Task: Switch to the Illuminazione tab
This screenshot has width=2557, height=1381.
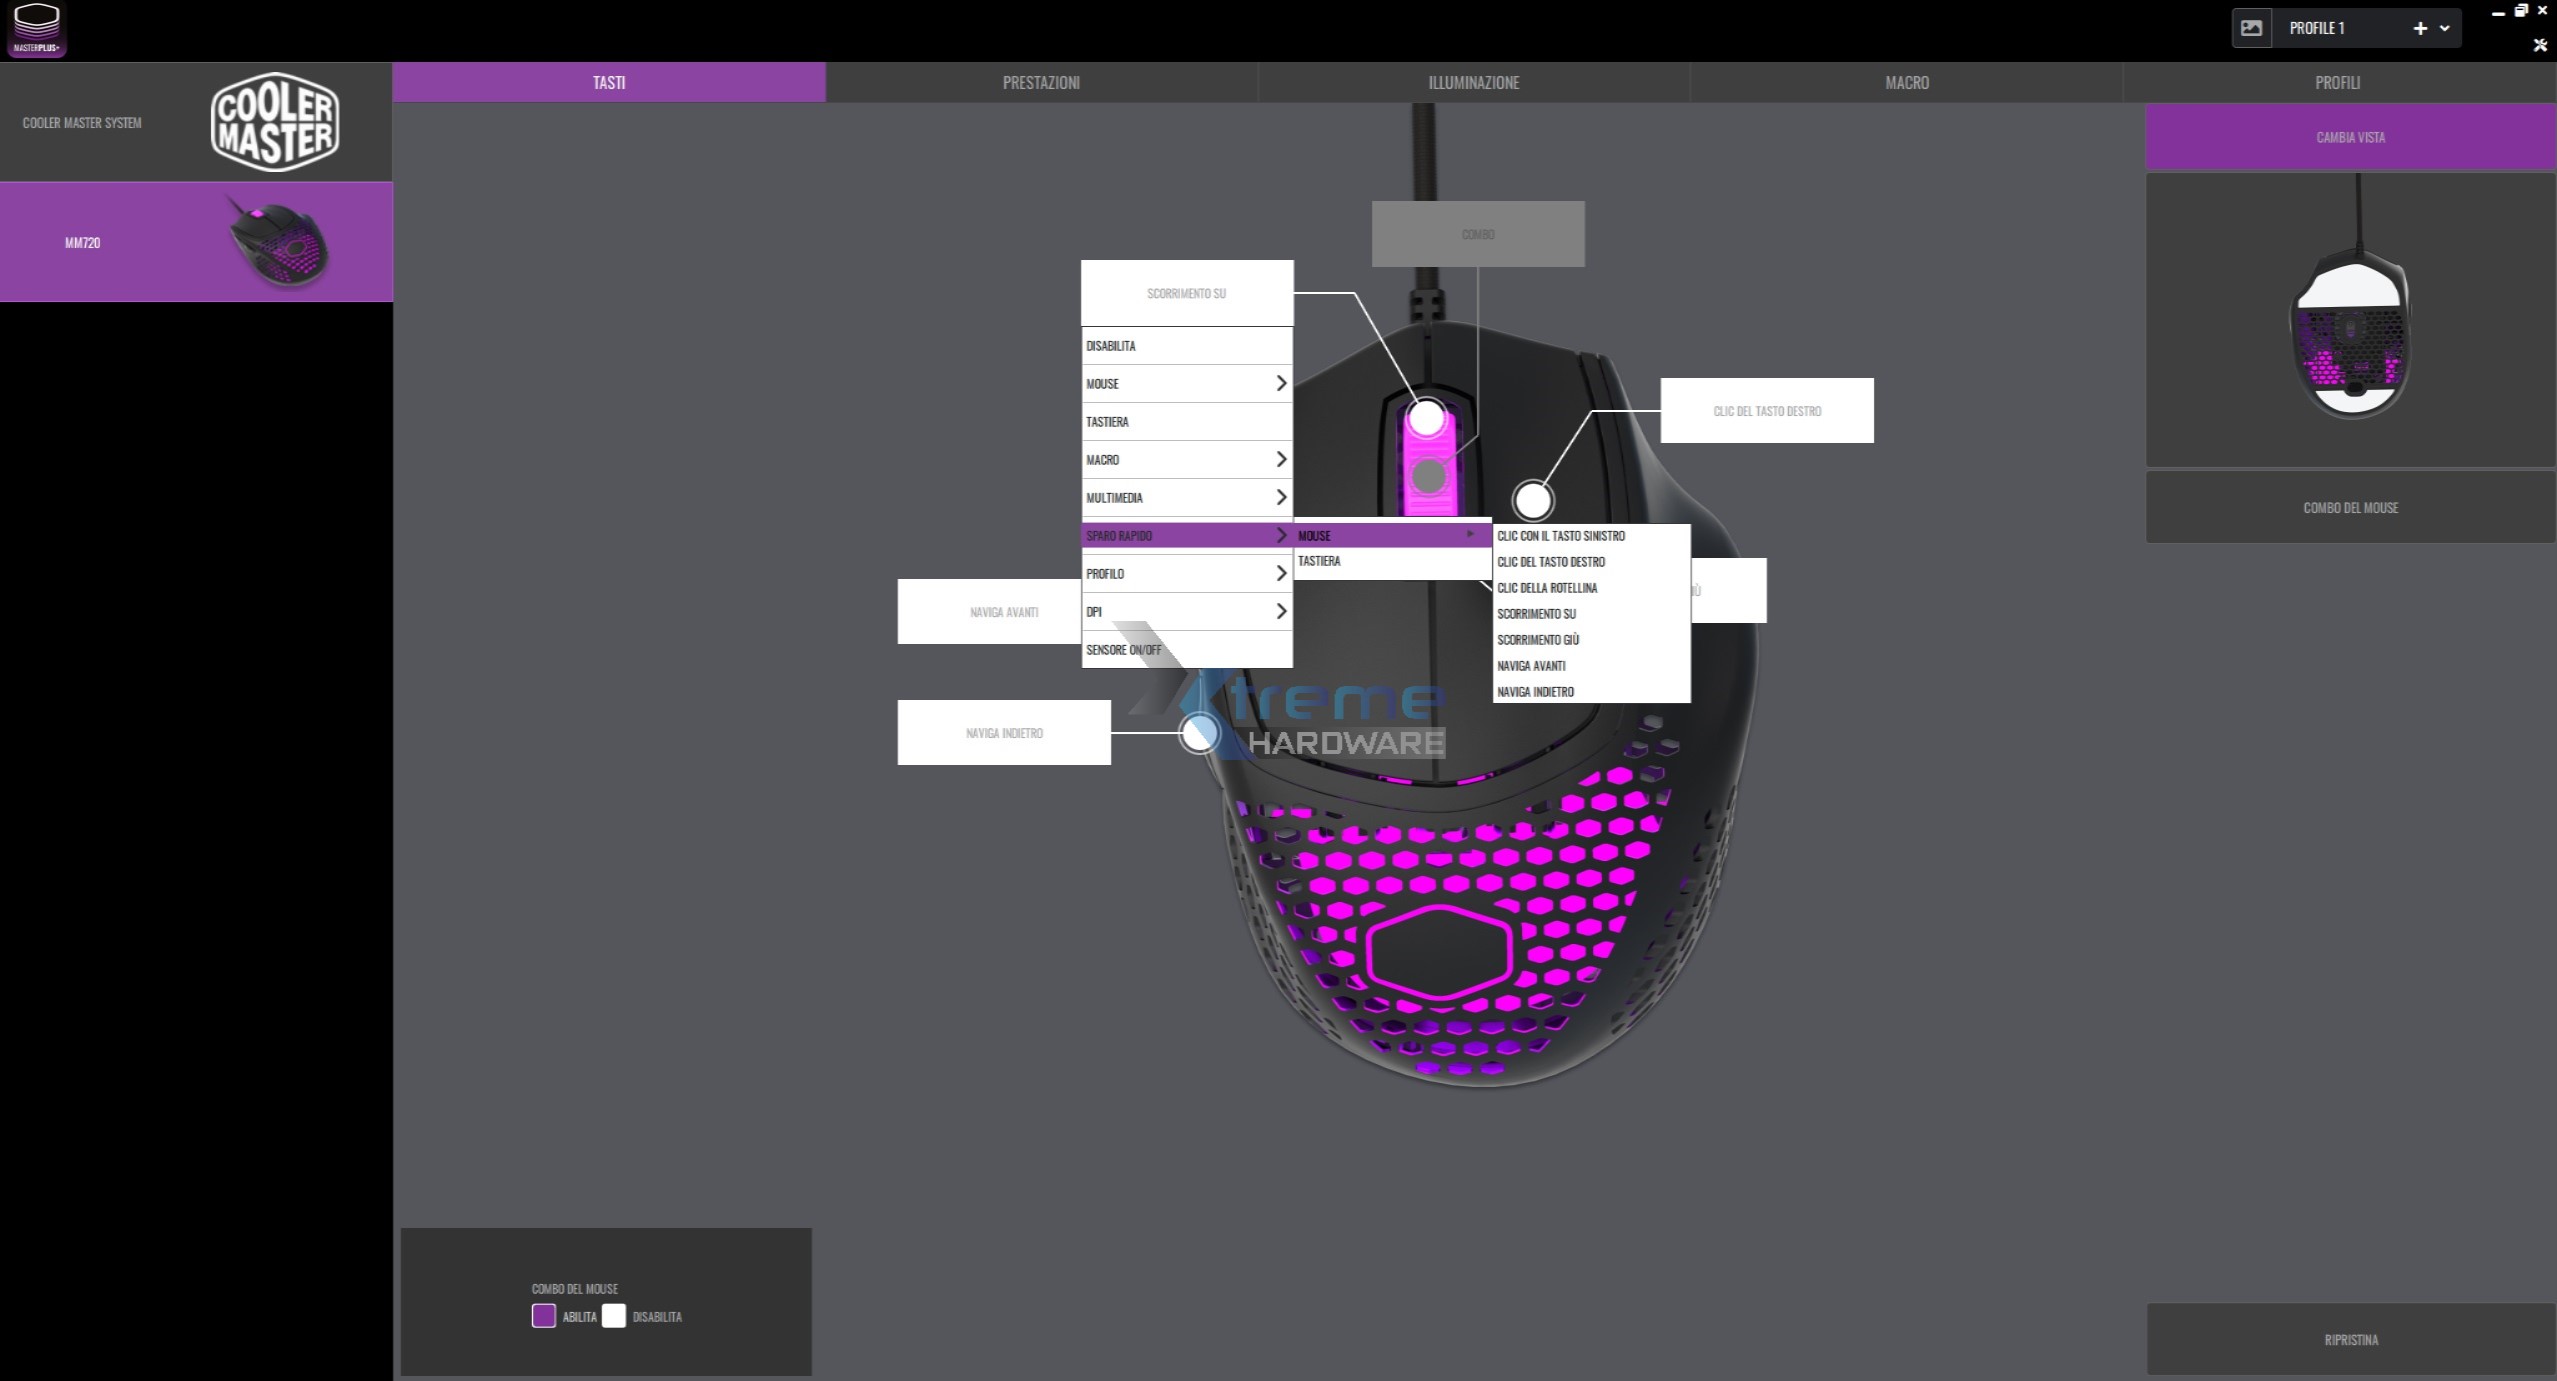Action: [x=1473, y=83]
